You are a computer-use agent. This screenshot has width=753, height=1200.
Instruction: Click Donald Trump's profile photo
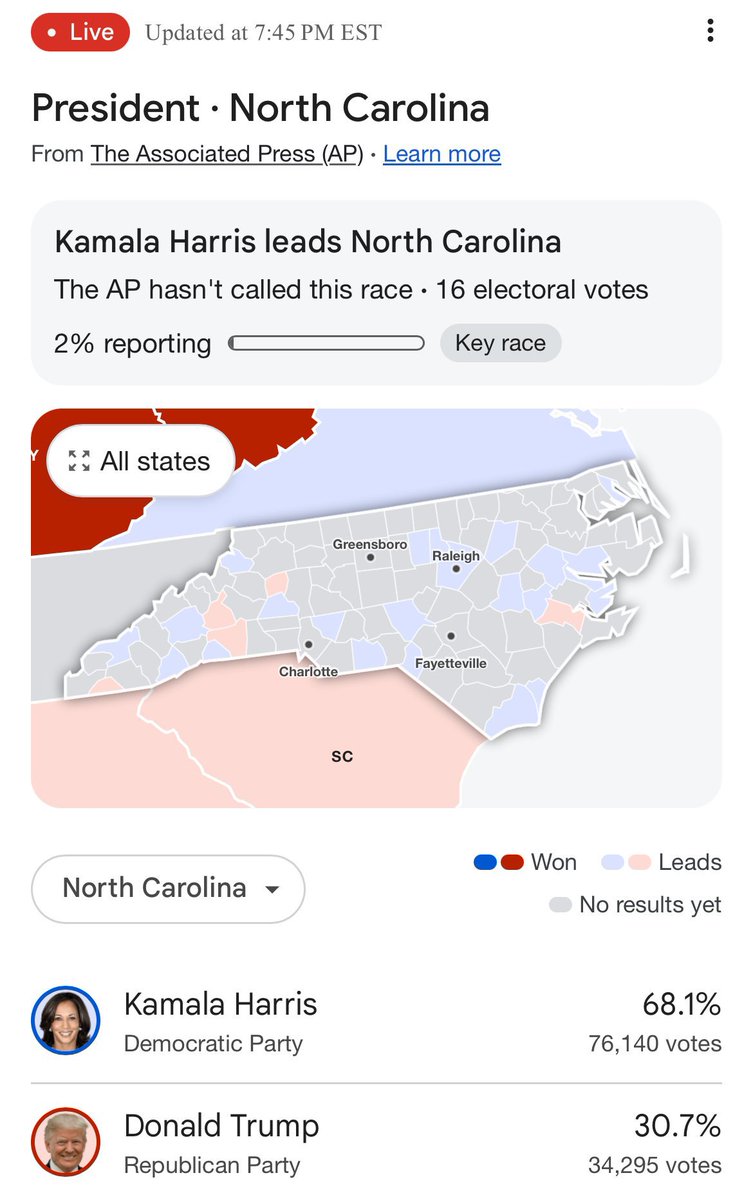(x=66, y=1143)
